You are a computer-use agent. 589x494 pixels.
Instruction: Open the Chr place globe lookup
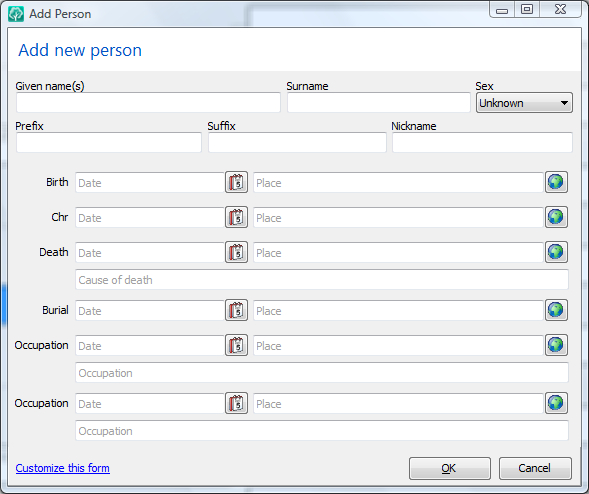[556, 217]
